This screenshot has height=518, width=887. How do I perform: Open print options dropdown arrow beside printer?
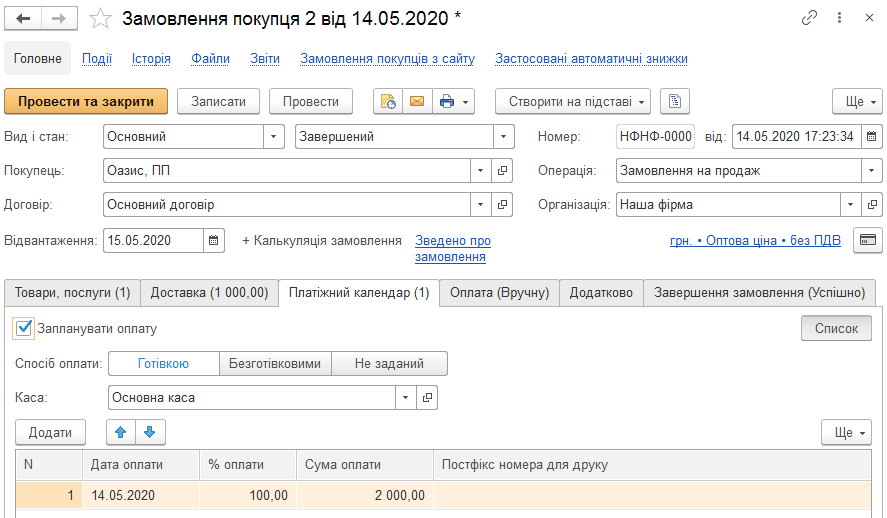(466, 102)
